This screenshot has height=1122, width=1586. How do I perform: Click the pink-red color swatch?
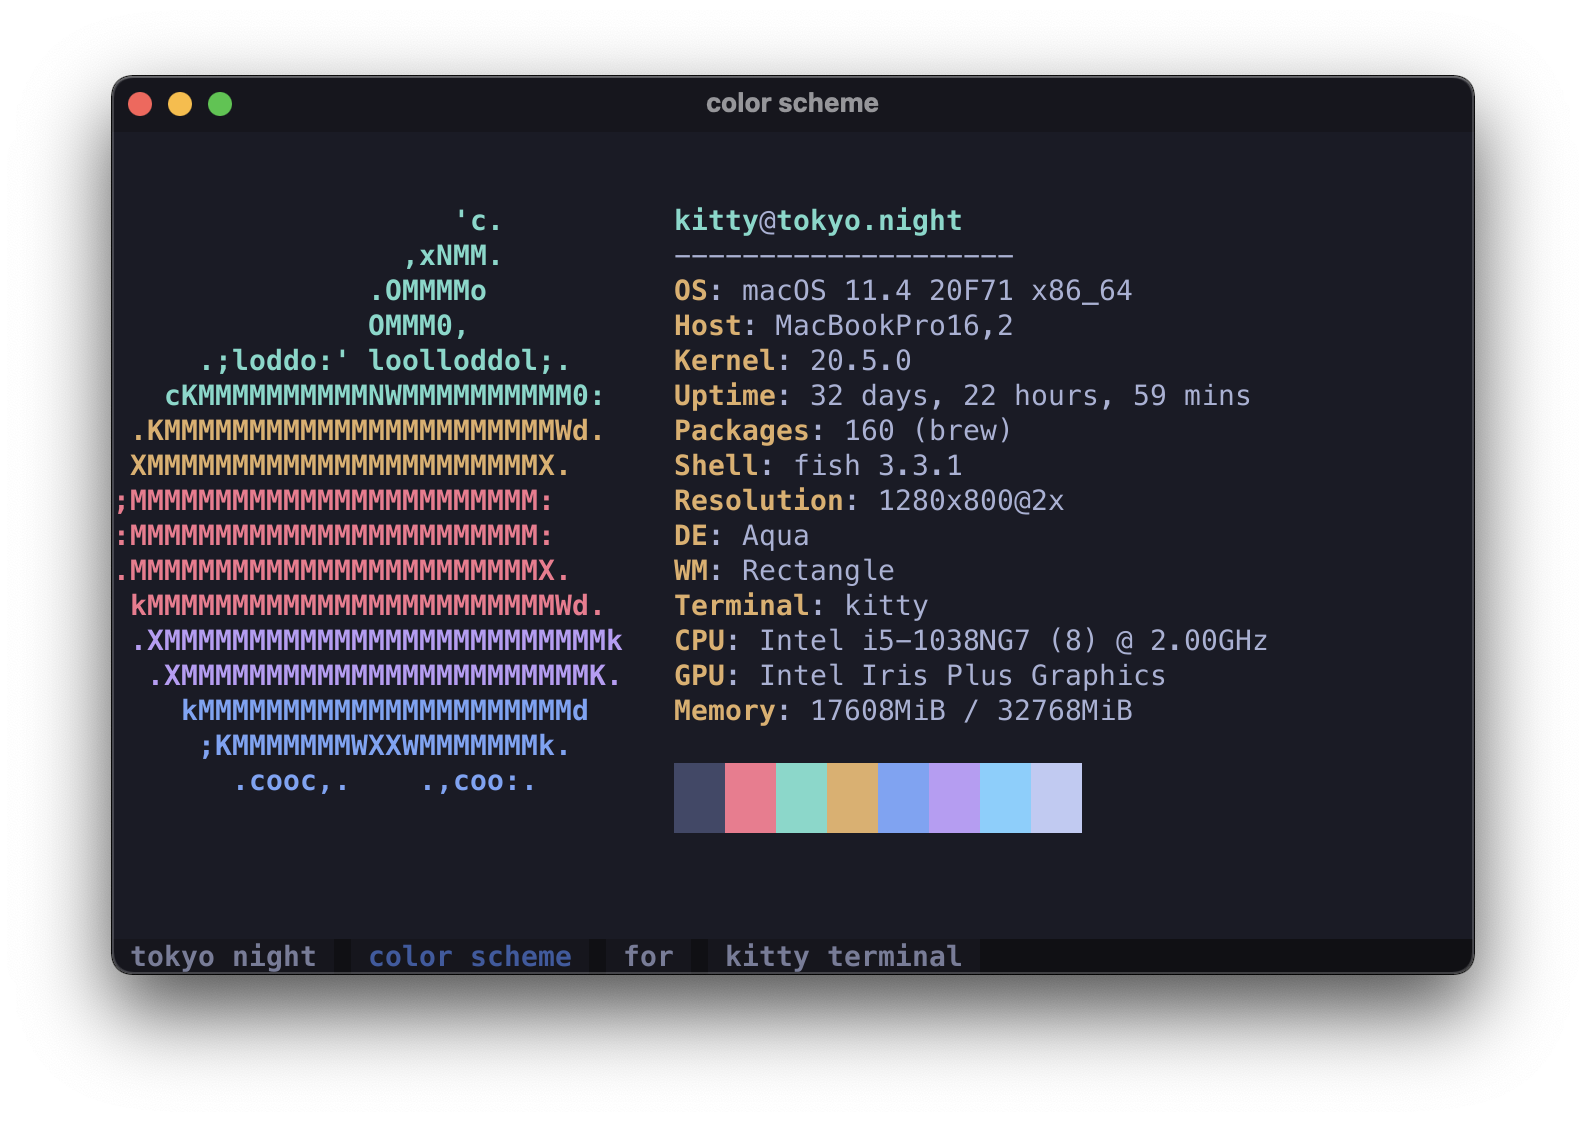tap(750, 798)
